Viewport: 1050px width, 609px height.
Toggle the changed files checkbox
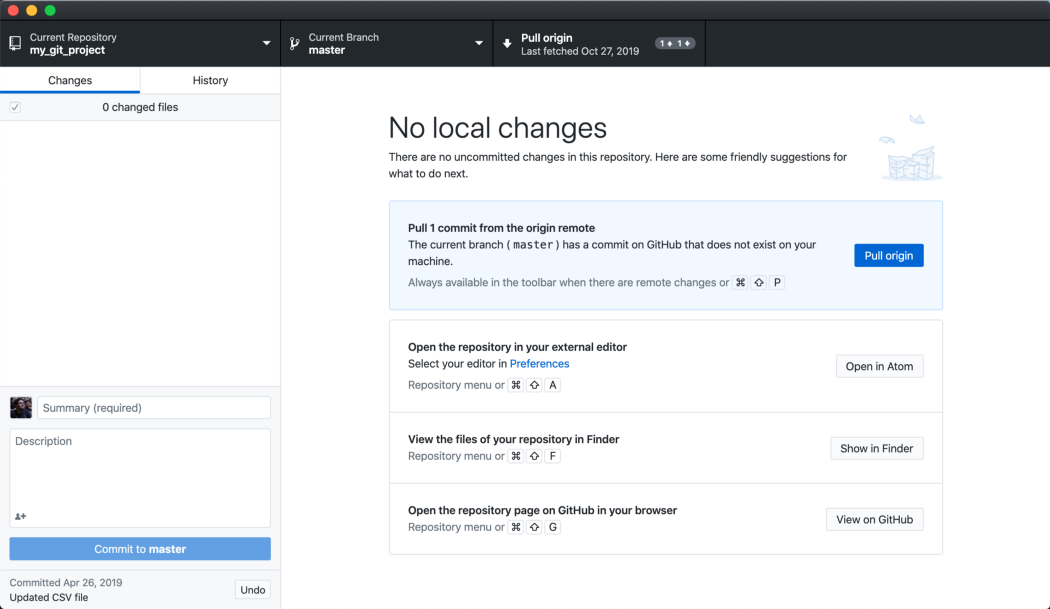15,107
